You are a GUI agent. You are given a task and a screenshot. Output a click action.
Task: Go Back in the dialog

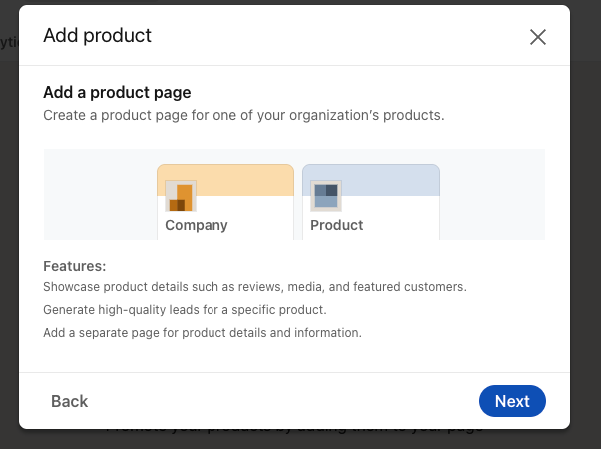point(70,401)
